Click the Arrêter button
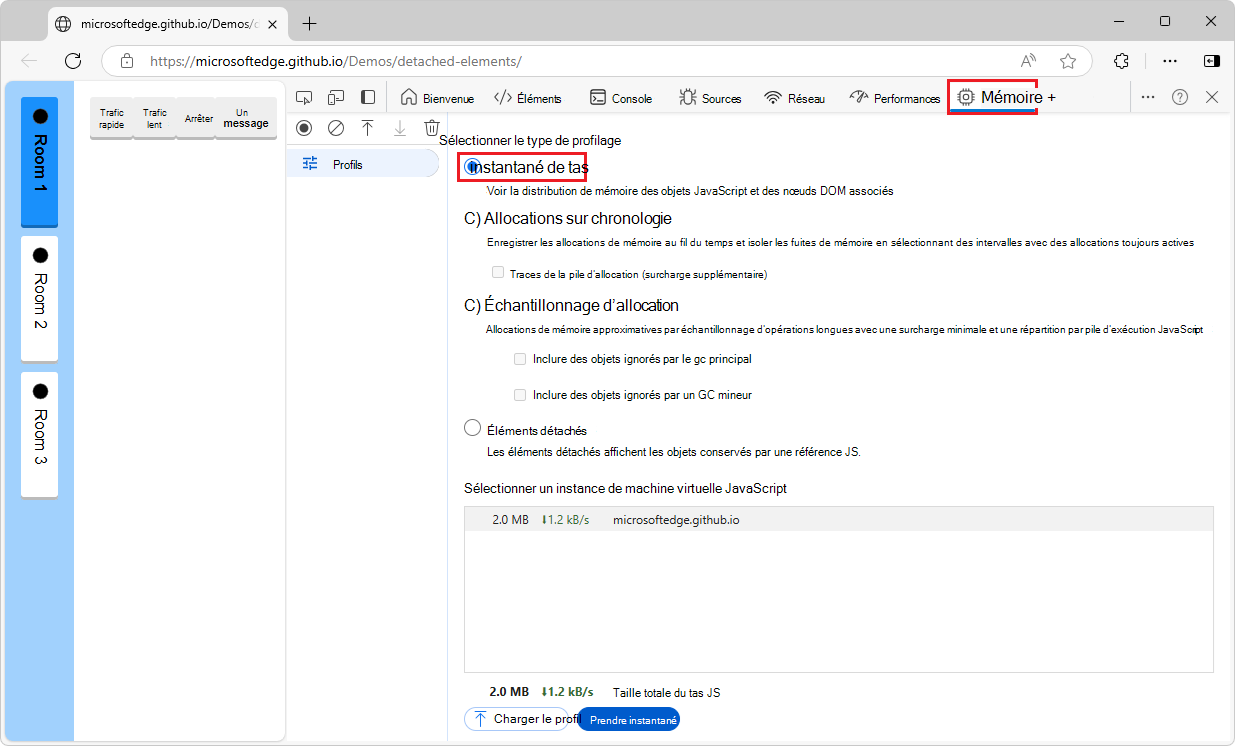The width and height of the screenshot is (1235, 746). click(x=198, y=118)
